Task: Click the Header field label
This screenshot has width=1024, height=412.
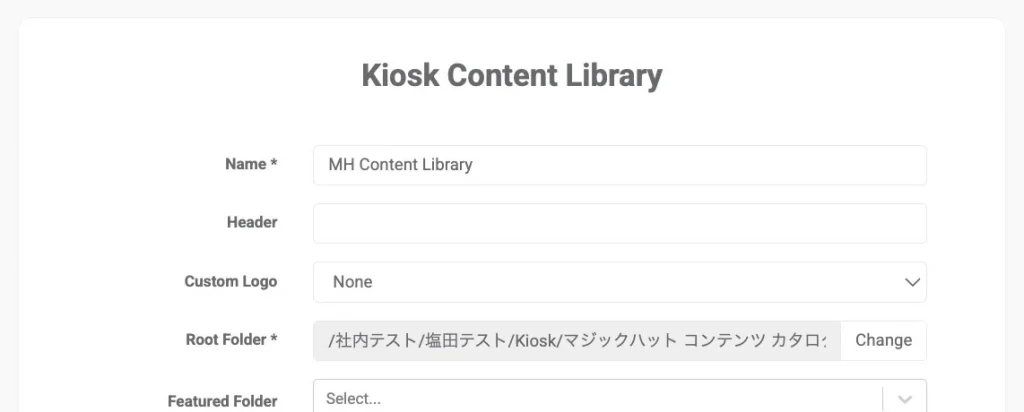Action: click(x=252, y=222)
